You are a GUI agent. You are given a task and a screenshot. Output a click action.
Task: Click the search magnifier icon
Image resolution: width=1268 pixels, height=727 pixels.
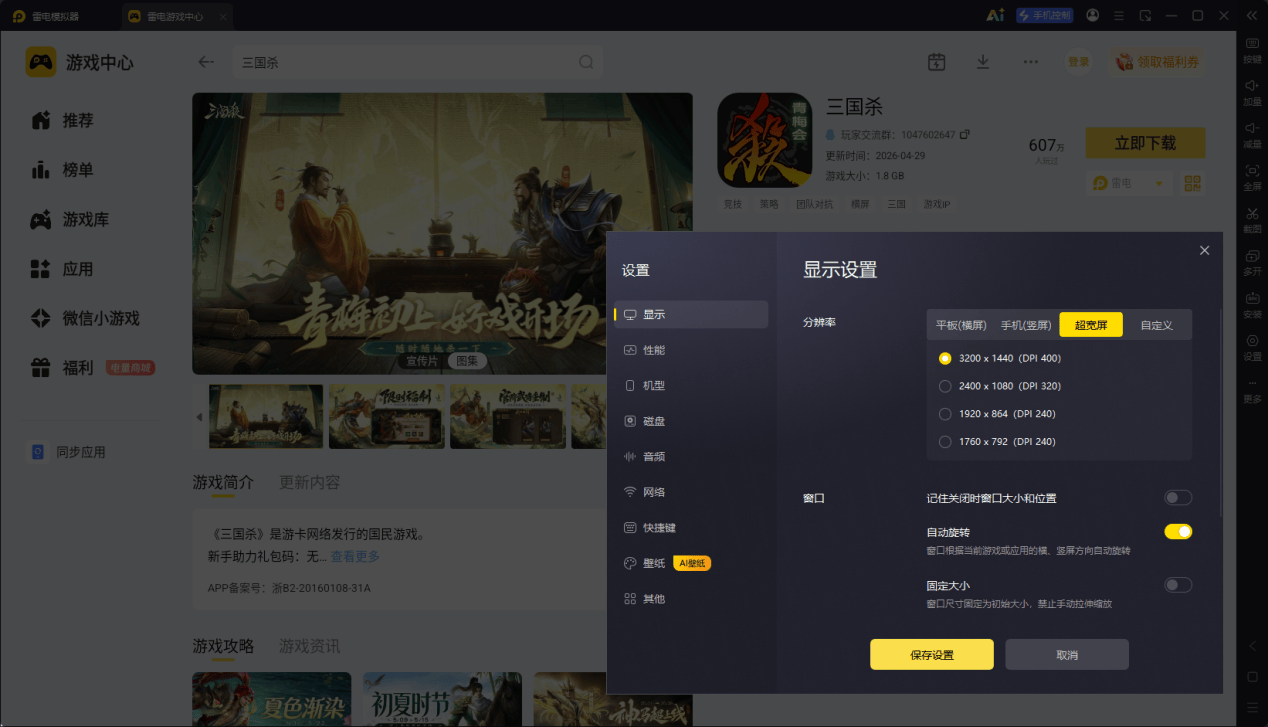coord(586,62)
